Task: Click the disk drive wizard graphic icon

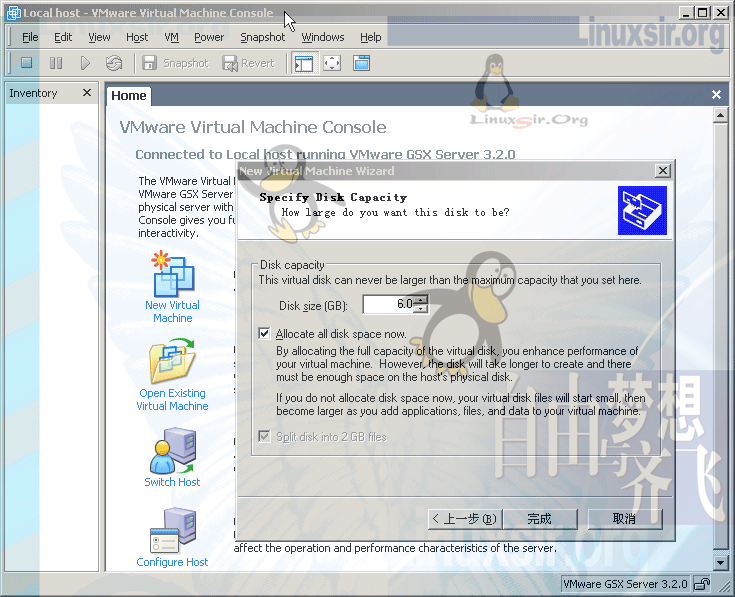Action: (x=642, y=210)
